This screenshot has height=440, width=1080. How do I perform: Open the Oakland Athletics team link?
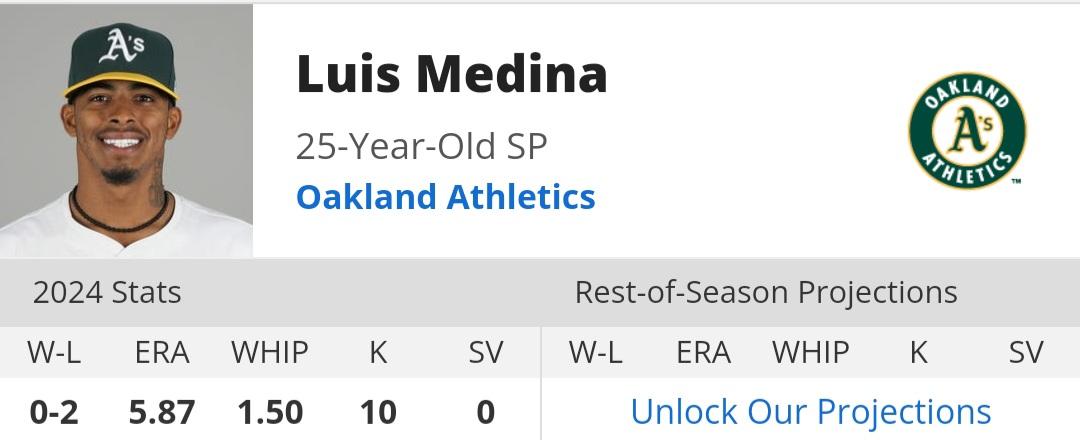pyautogui.click(x=445, y=196)
